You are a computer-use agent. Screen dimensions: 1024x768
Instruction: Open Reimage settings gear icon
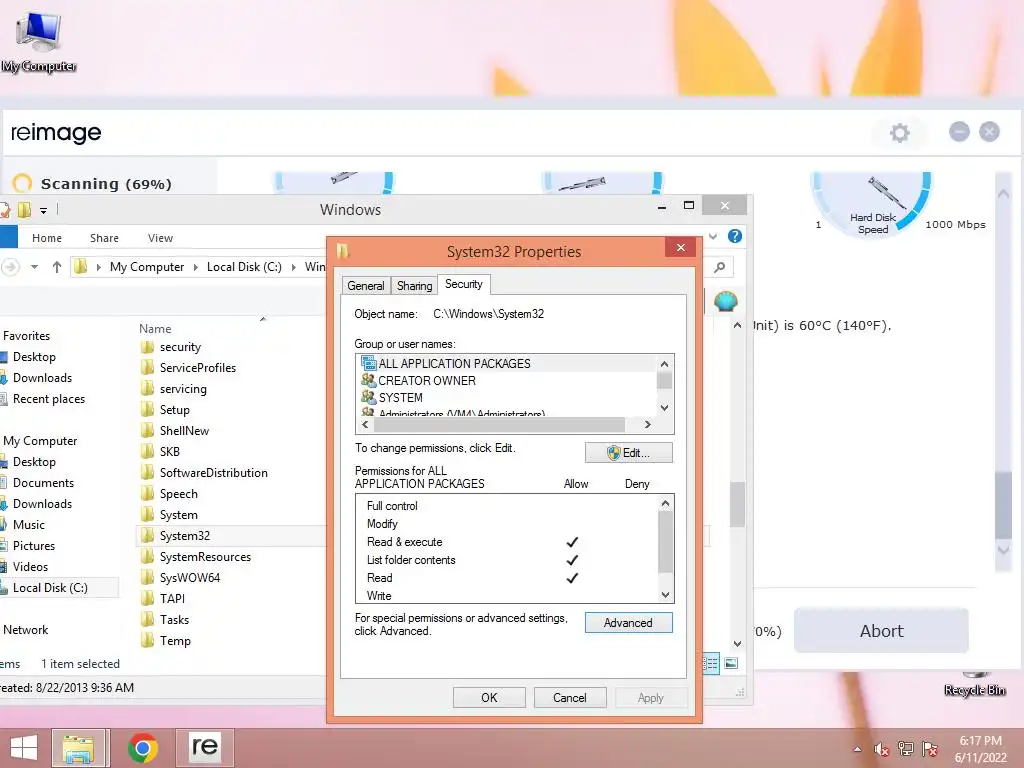point(899,133)
